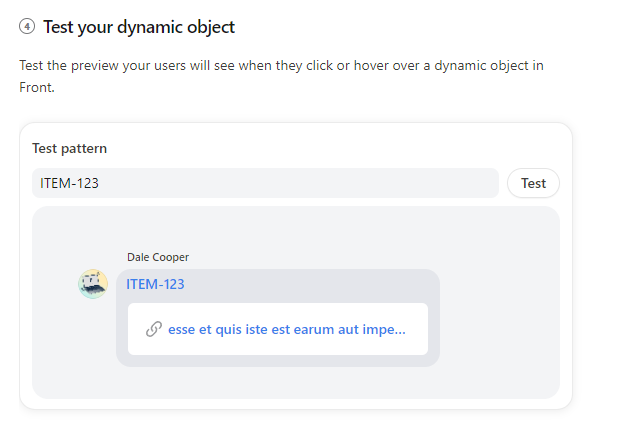This screenshot has width=618, height=433.
Task: Click gray preview area below the message bubble
Action: click(280, 383)
